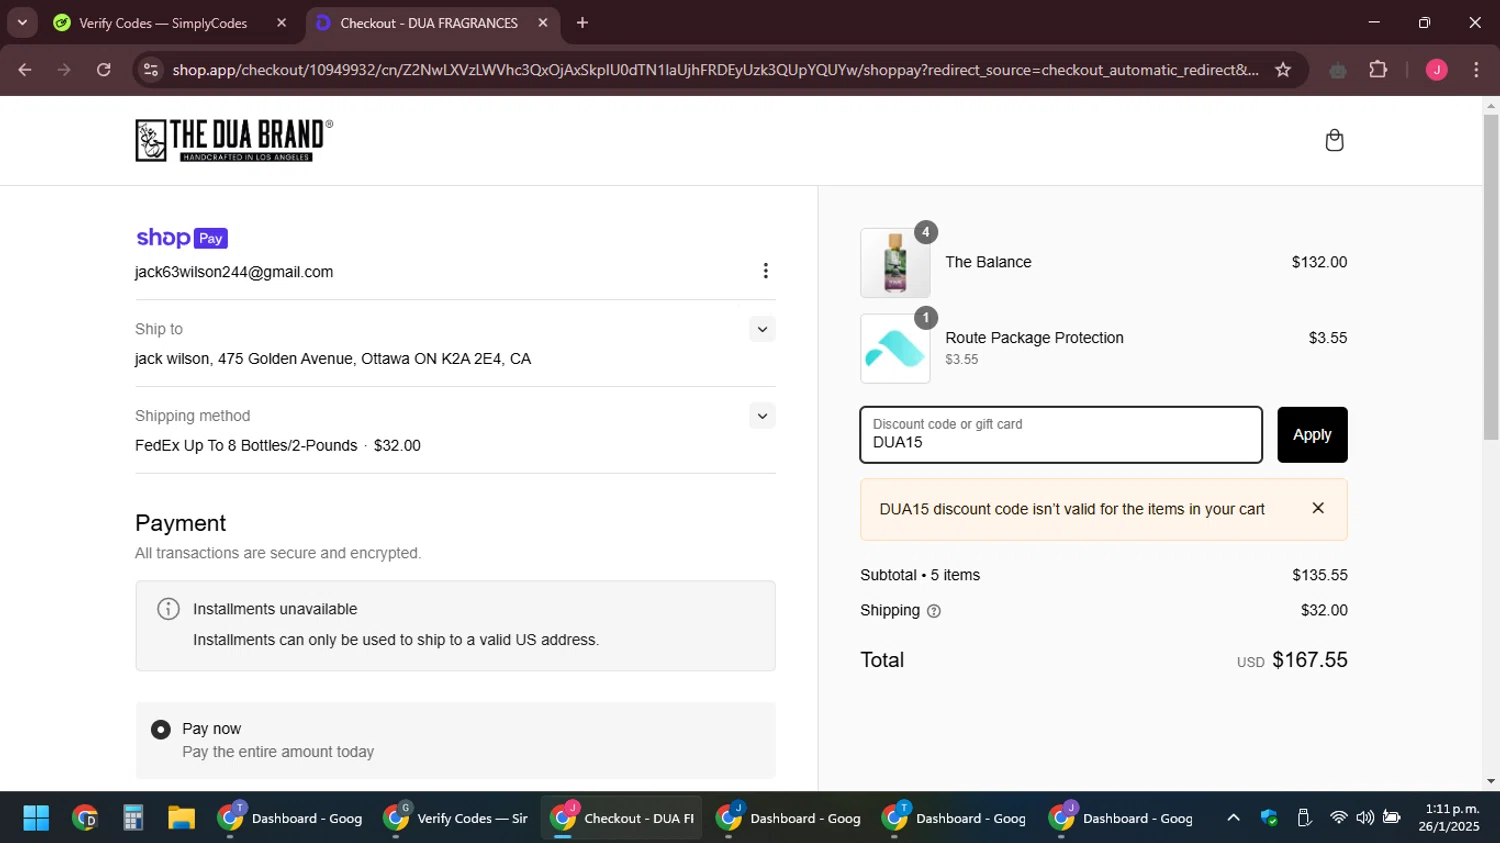Open Windows Security tray icon
The height and width of the screenshot is (843, 1500).
(x=1270, y=818)
